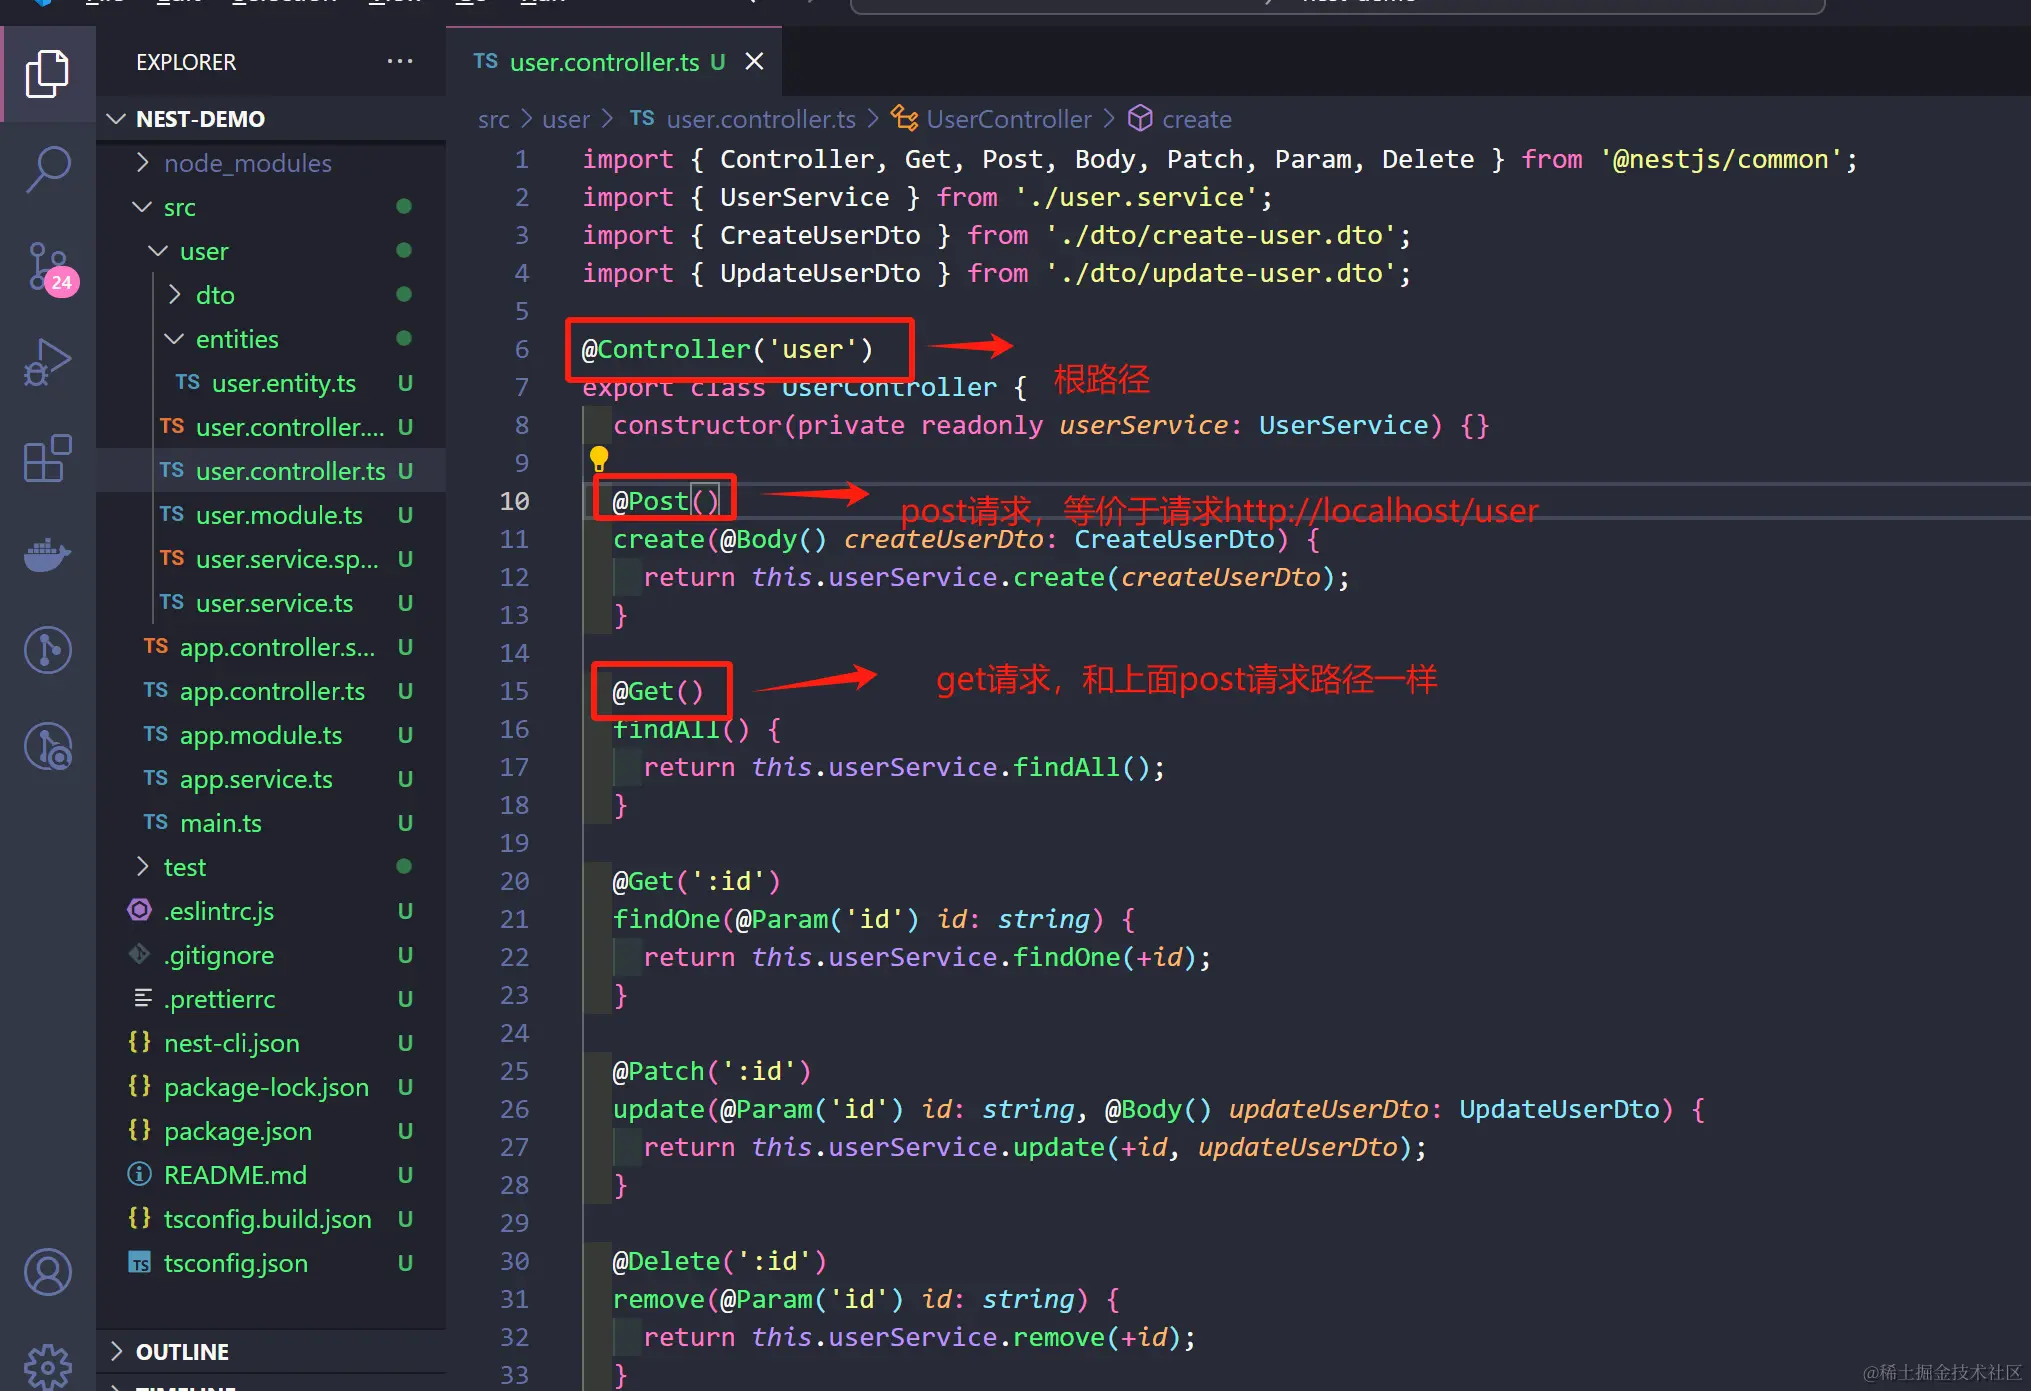Click the create breadcrumb item
Image resolution: width=2031 pixels, height=1391 pixels.
[x=1196, y=119]
